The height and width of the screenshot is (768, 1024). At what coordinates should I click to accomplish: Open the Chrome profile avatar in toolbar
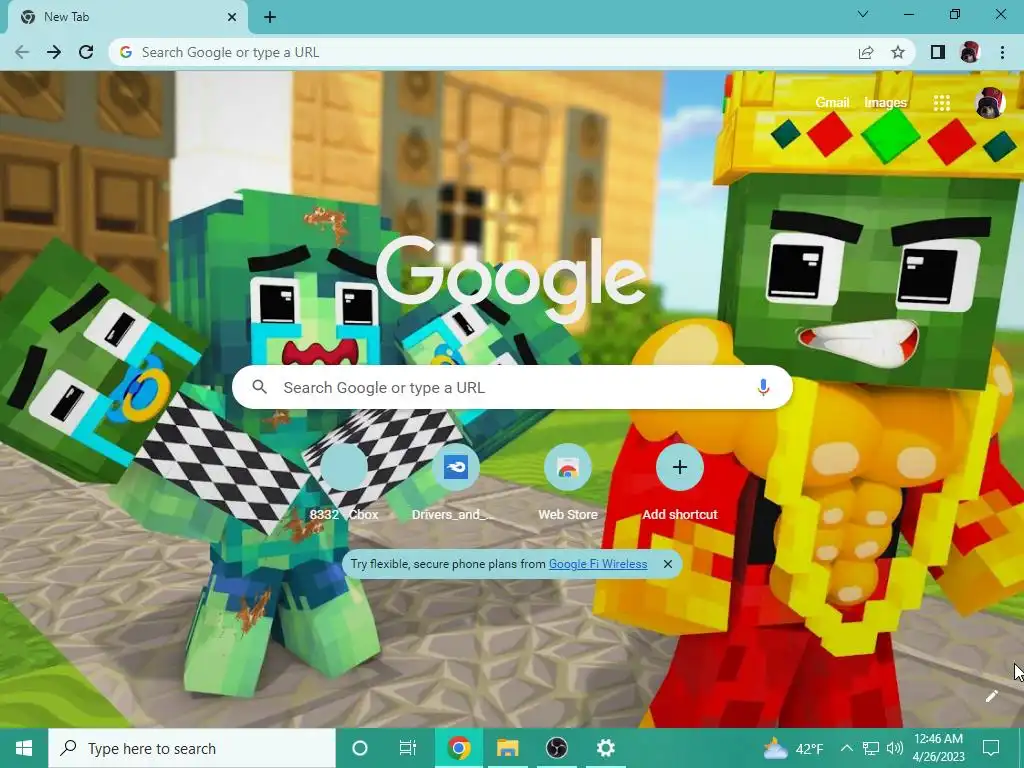click(x=970, y=52)
